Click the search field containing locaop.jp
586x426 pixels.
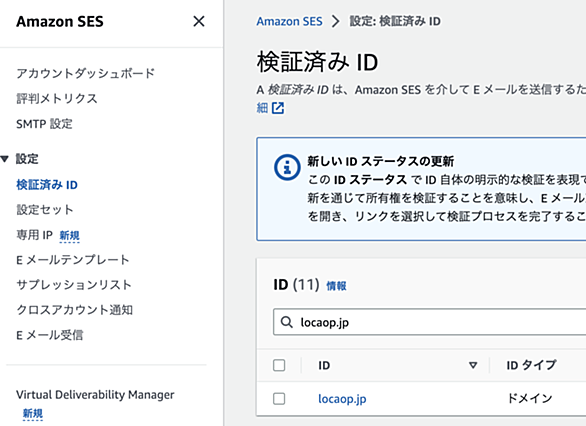coord(430,322)
